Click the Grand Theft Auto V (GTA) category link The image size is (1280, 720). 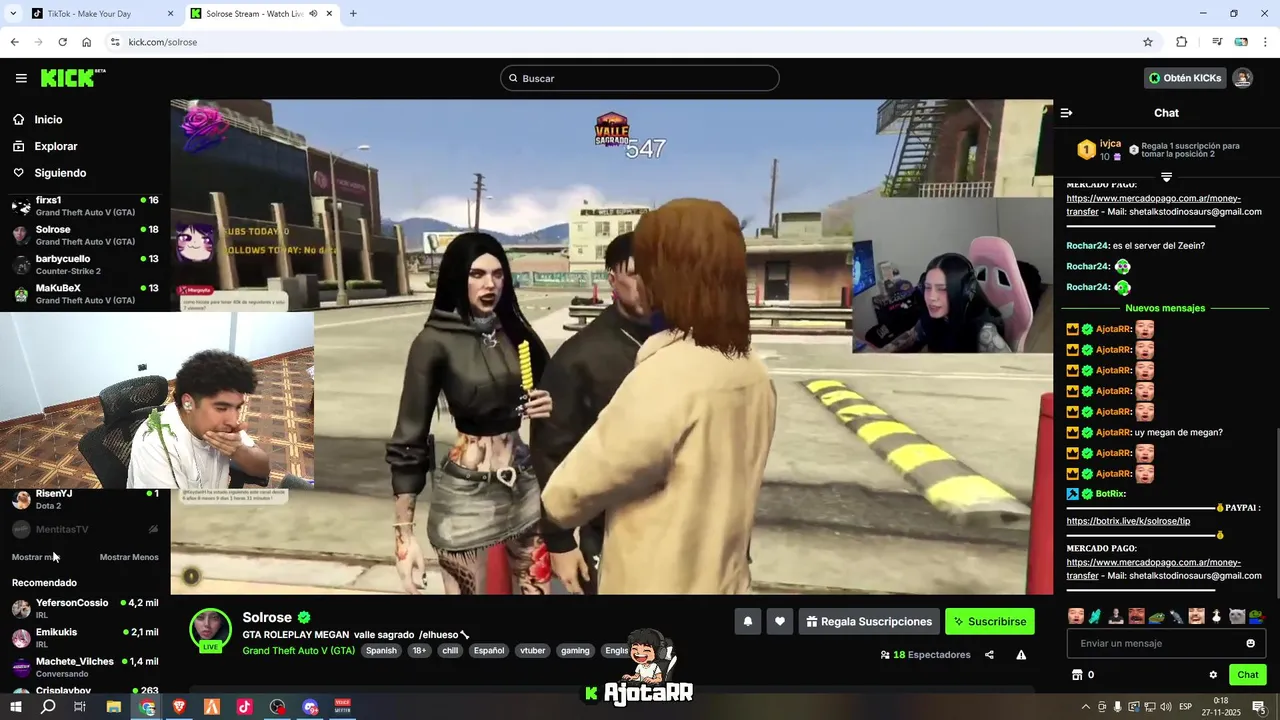(x=298, y=650)
